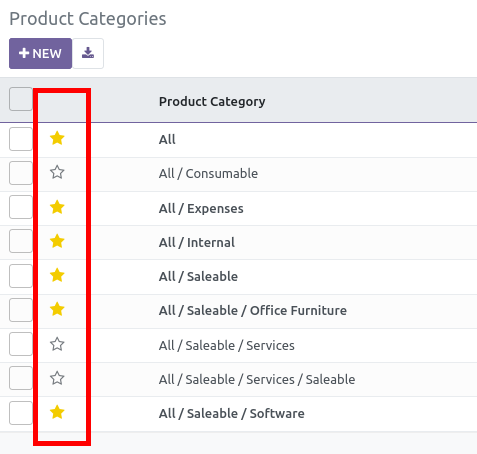Screen dimensions: 477x454
Task: Open the All / Expenses record
Action: tap(201, 209)
